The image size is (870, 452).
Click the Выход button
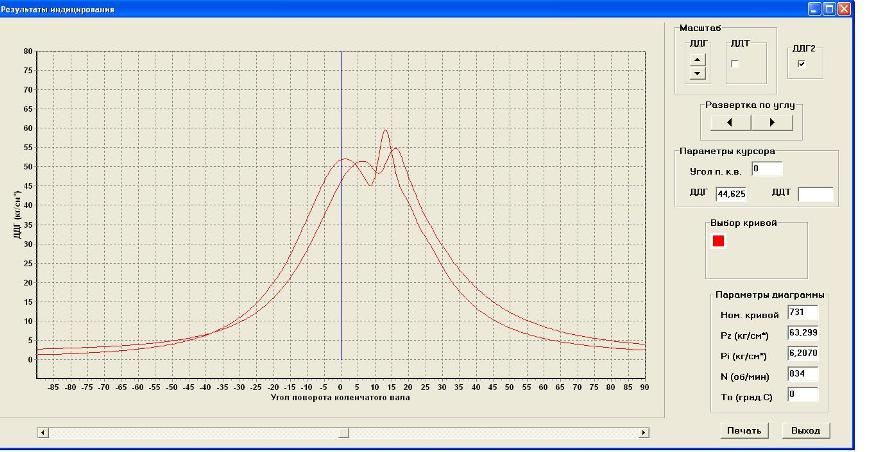click(806, 431)
